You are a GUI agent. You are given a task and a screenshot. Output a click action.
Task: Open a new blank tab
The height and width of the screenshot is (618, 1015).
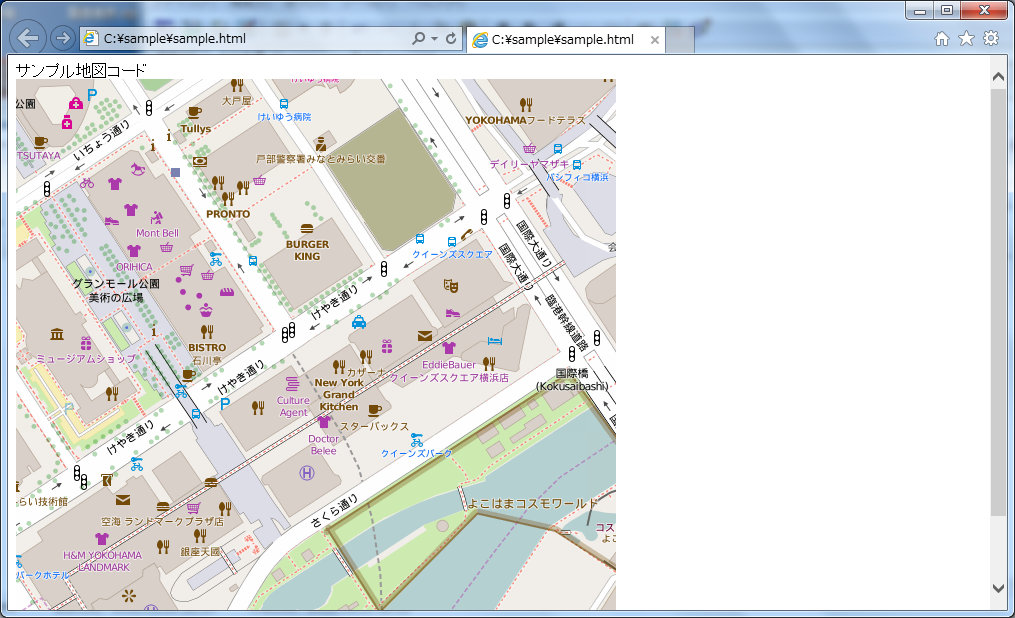click(680, 40)
